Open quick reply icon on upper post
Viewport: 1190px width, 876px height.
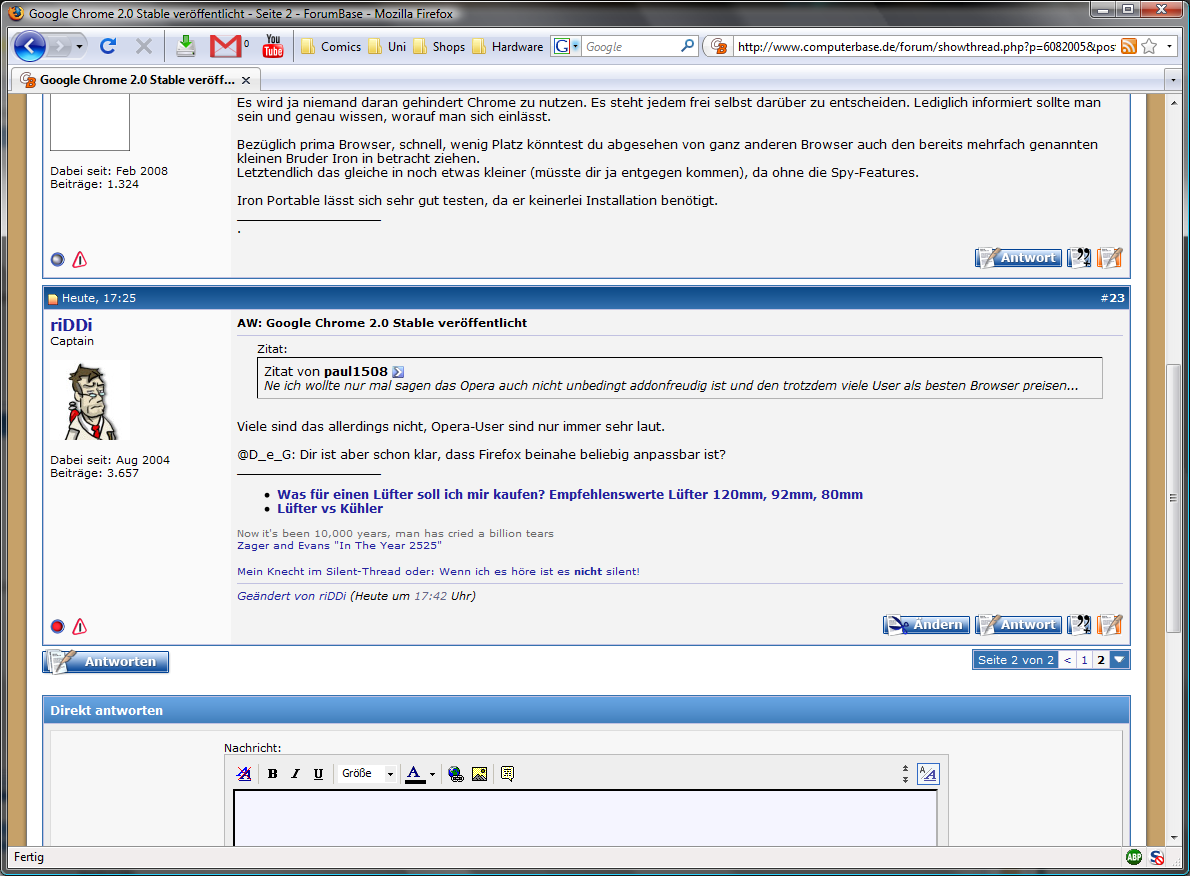(x=1110, y=258)
